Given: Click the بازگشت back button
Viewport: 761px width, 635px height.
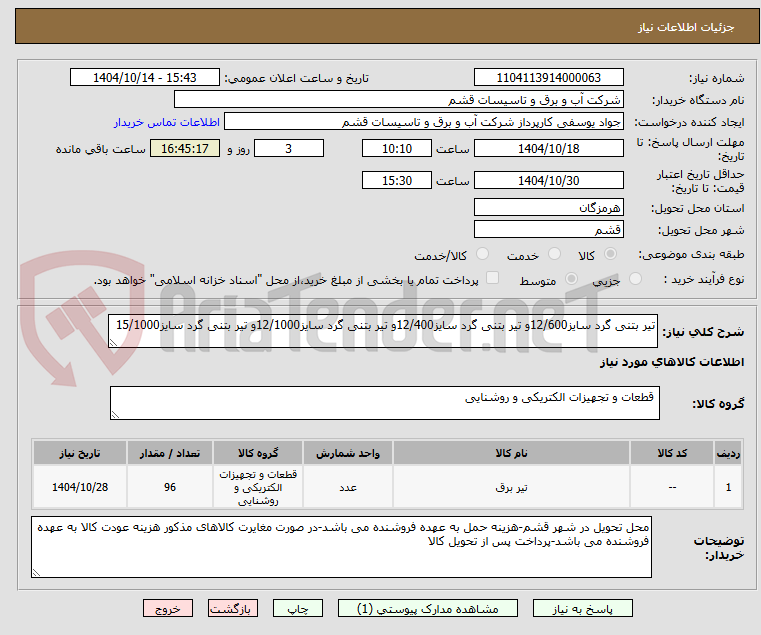Looking at the screenshot, I should coord(233,608).
